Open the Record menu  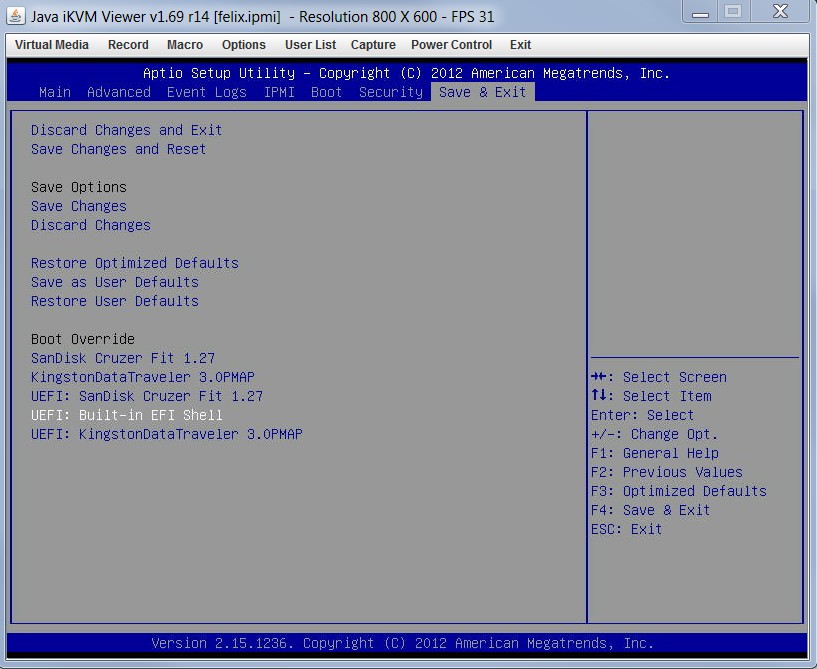point(128,45)
